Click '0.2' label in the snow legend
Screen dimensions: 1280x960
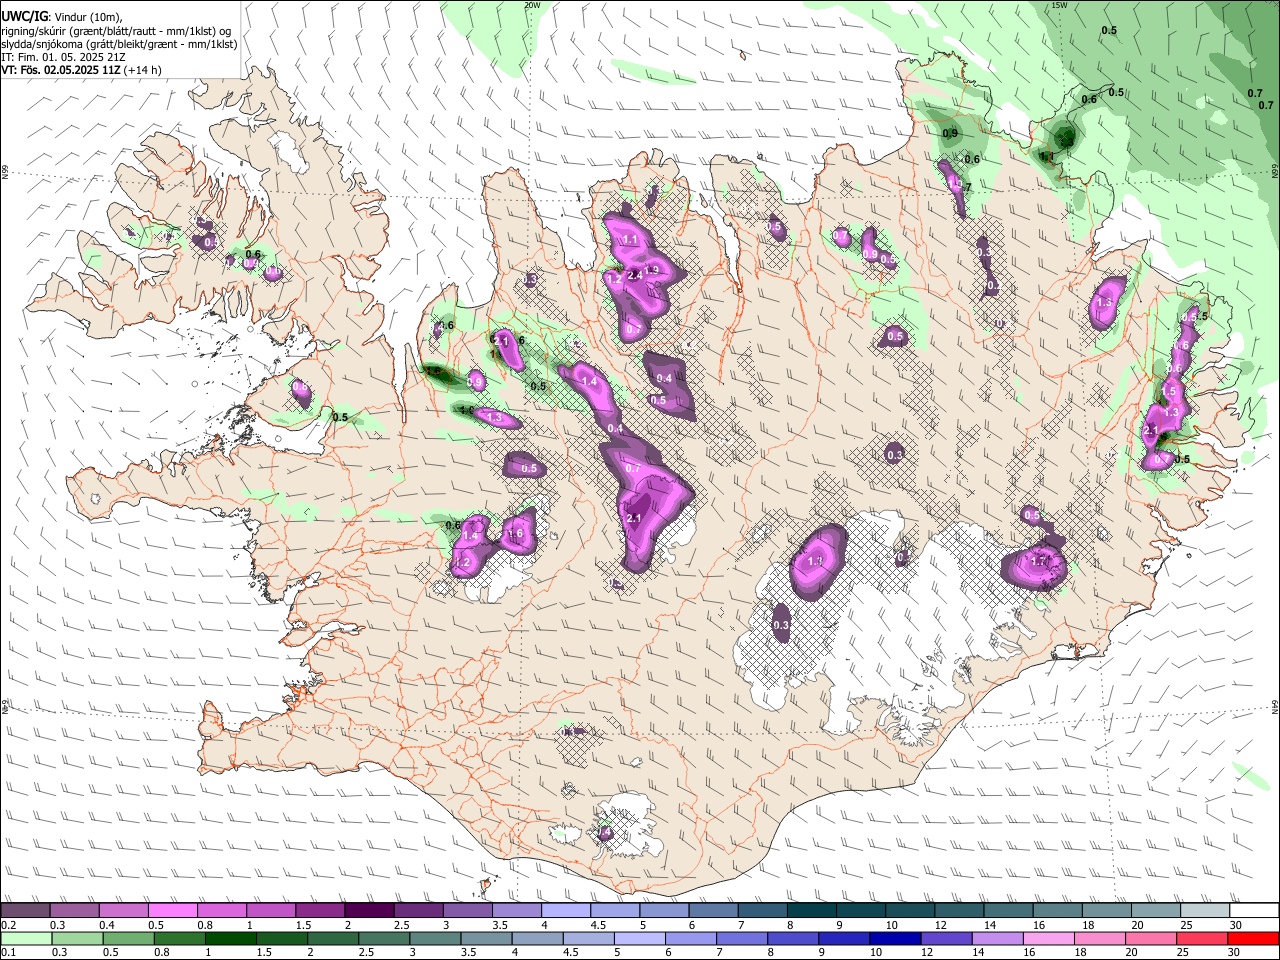click(x=8, y=925)
